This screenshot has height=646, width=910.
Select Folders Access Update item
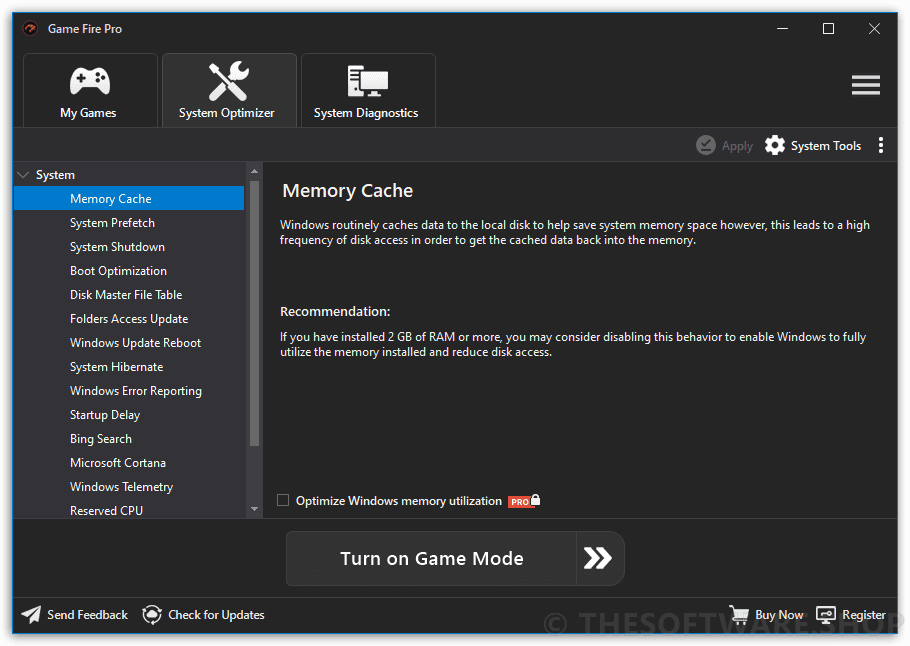click(129, 319)
